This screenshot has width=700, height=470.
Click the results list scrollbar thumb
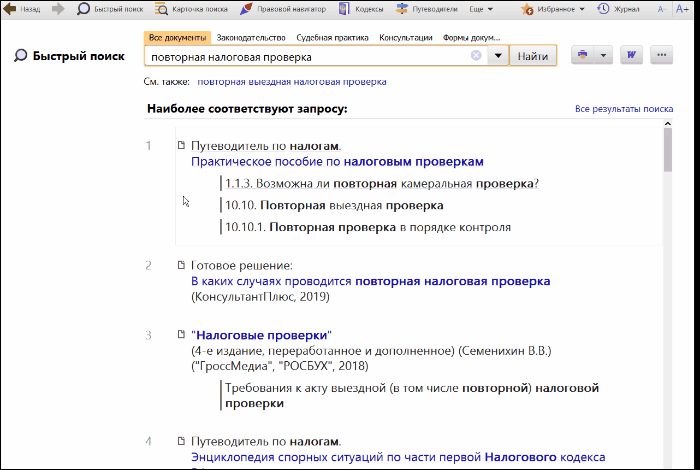click(668, 150)
